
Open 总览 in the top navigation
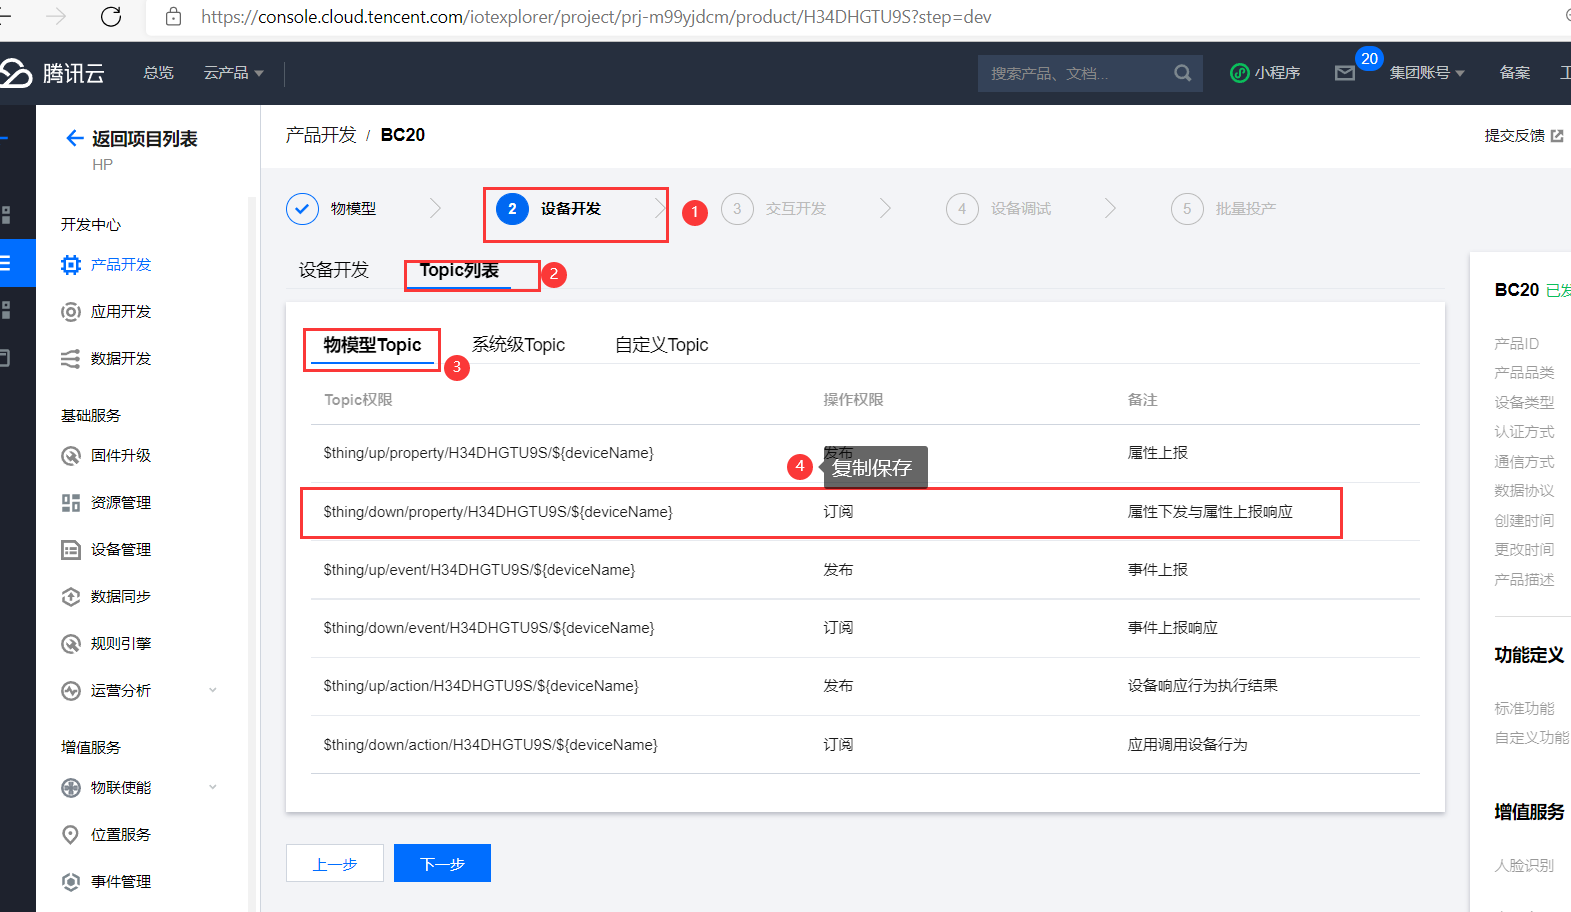point(158,73)
